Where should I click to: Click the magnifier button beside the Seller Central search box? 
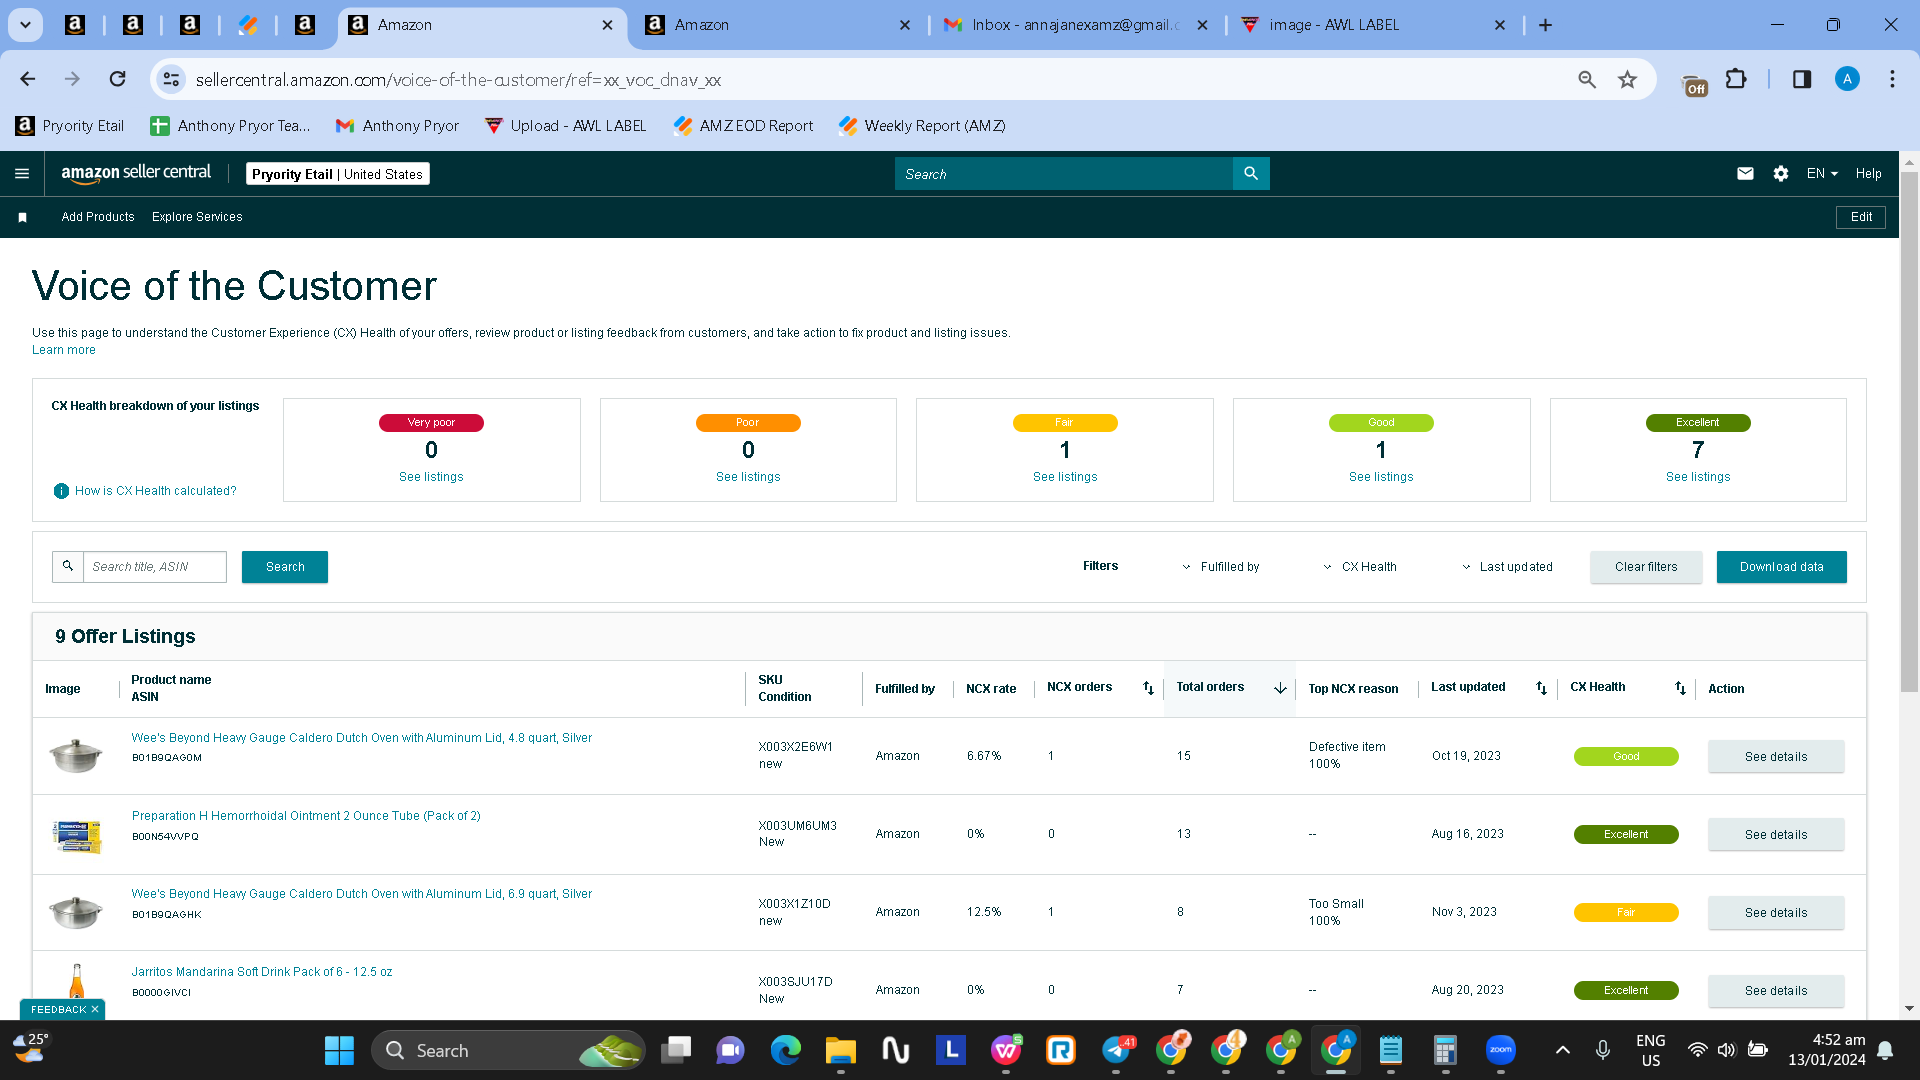(1251, 174)
